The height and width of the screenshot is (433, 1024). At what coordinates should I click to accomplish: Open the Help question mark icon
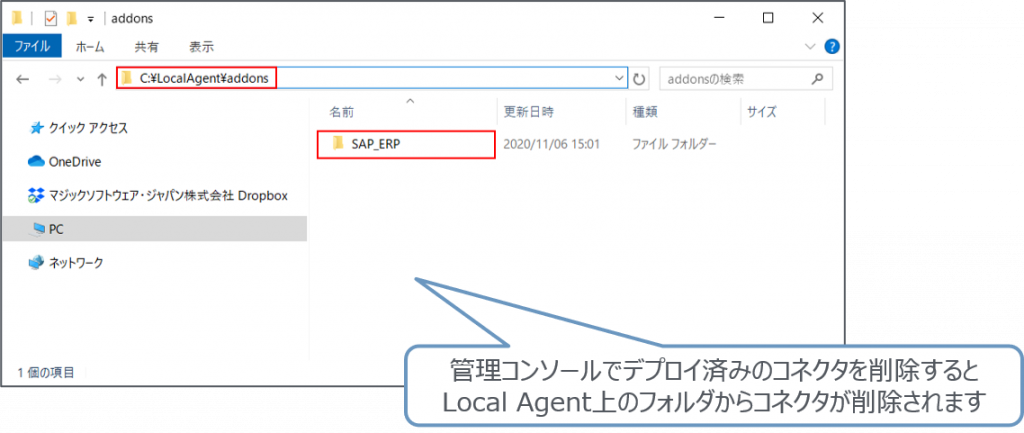point(831,47)
